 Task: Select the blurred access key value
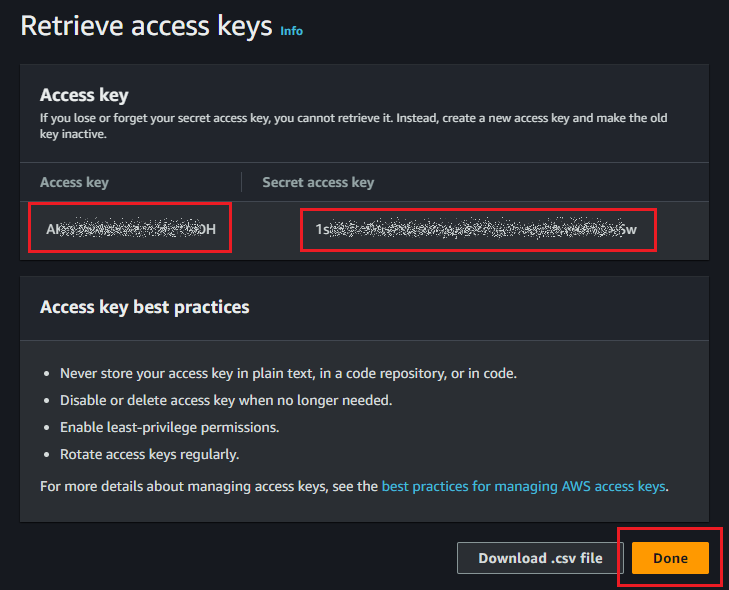pos(130,229)
